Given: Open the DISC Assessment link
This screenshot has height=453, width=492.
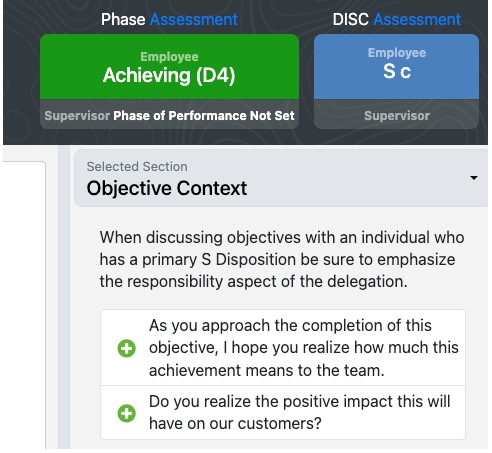Looking at the screenshot, I should (x=417, y=19).
